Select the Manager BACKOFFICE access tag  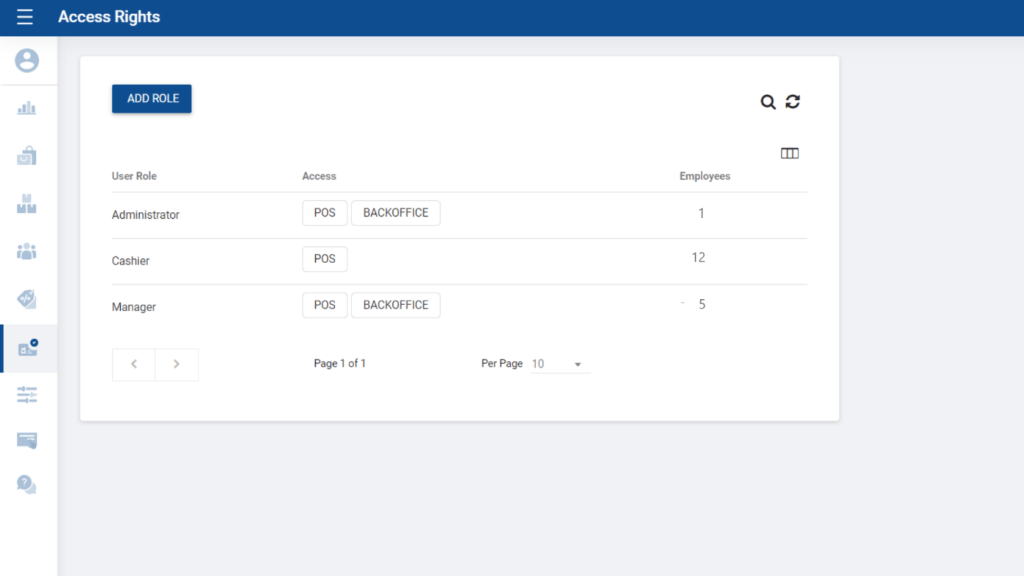point(396,305)
